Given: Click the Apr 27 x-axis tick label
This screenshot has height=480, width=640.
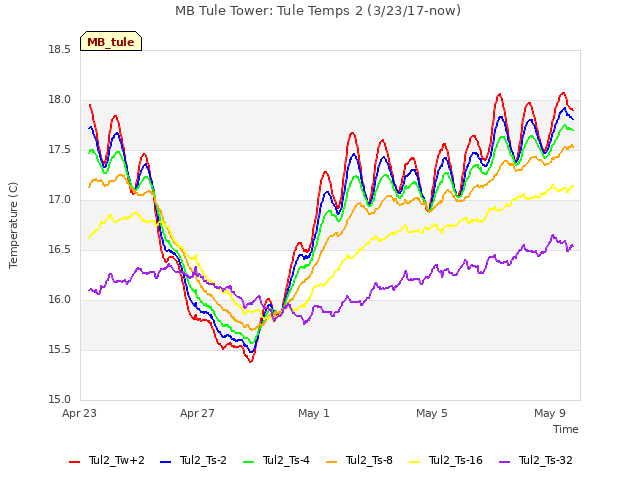Looking at the screenshot, I should pyautogui.click(x=198, y=413).
